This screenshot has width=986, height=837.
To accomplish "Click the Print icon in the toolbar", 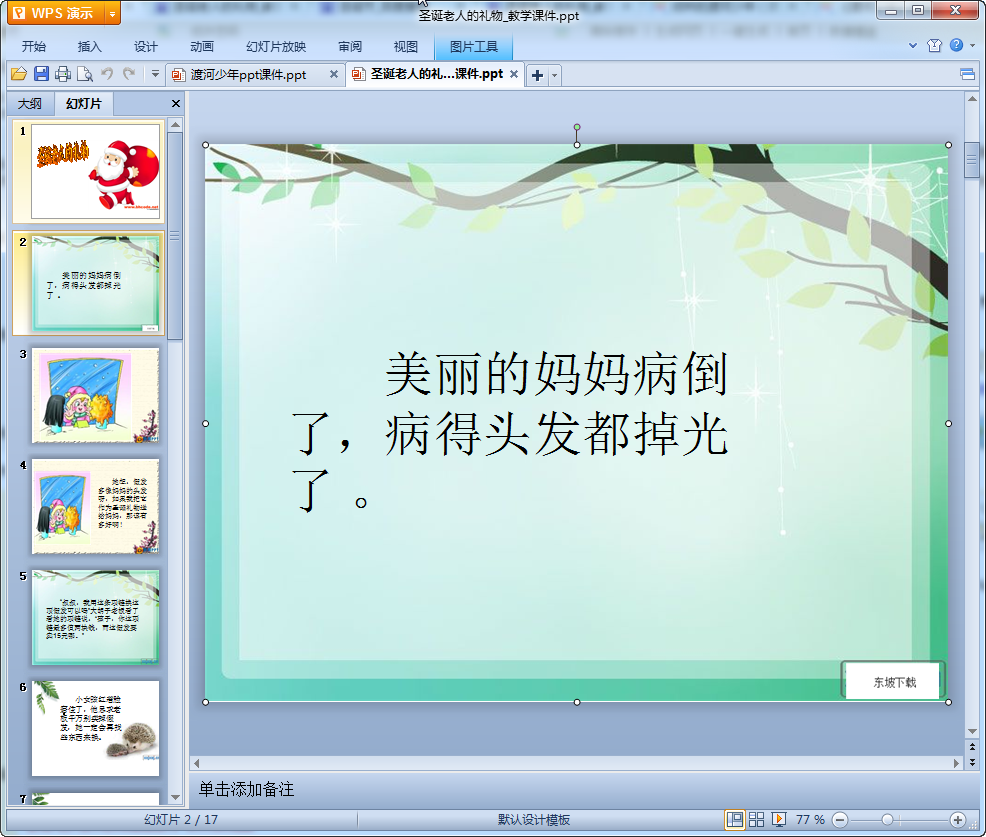I will [63, 74].
